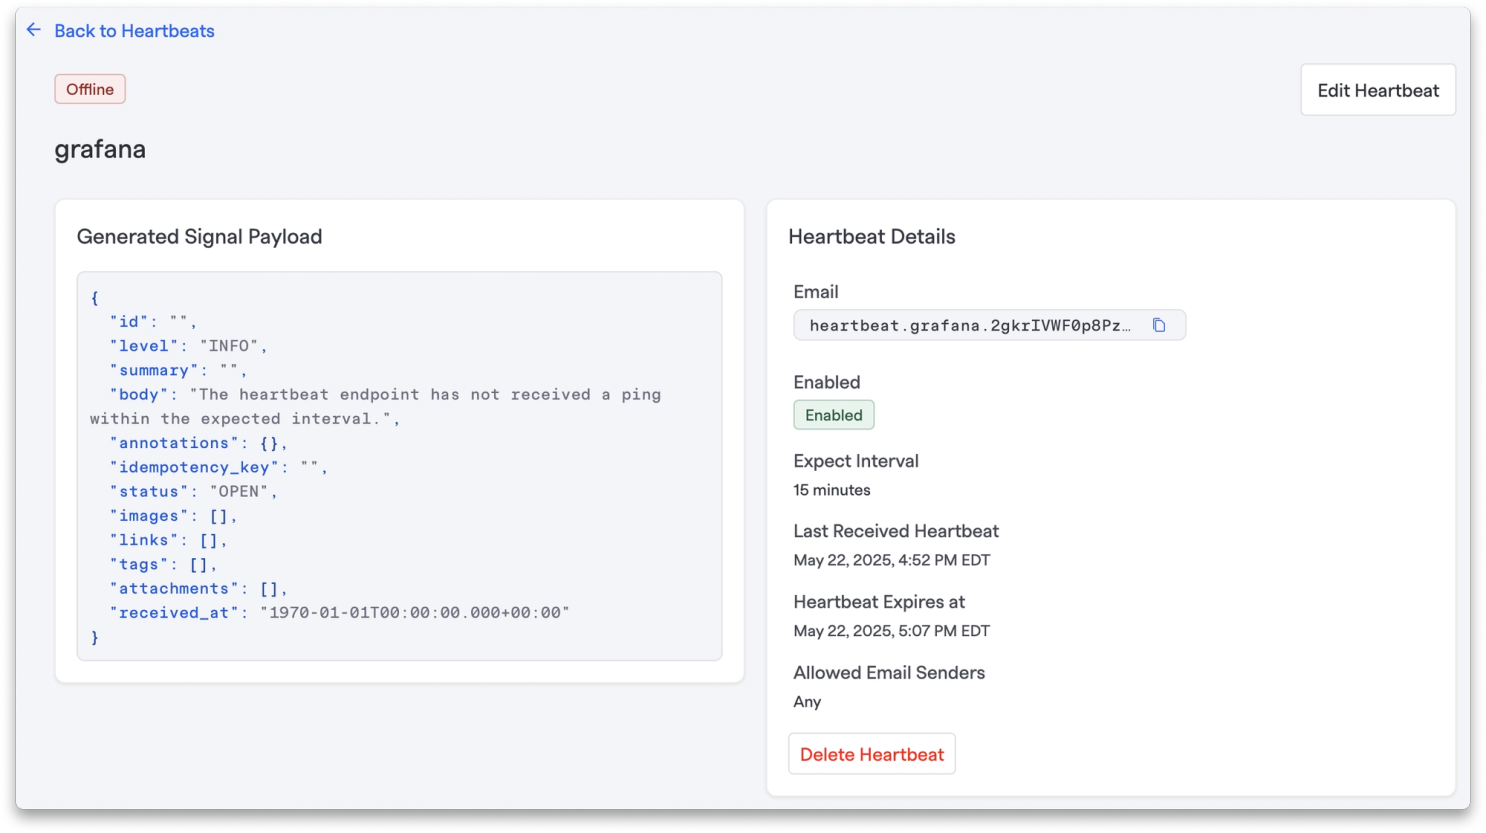Screen dimensions: 1486x833
Task: Click the Offline status badge
Action: pyautogui.click(x=90, y=89)
